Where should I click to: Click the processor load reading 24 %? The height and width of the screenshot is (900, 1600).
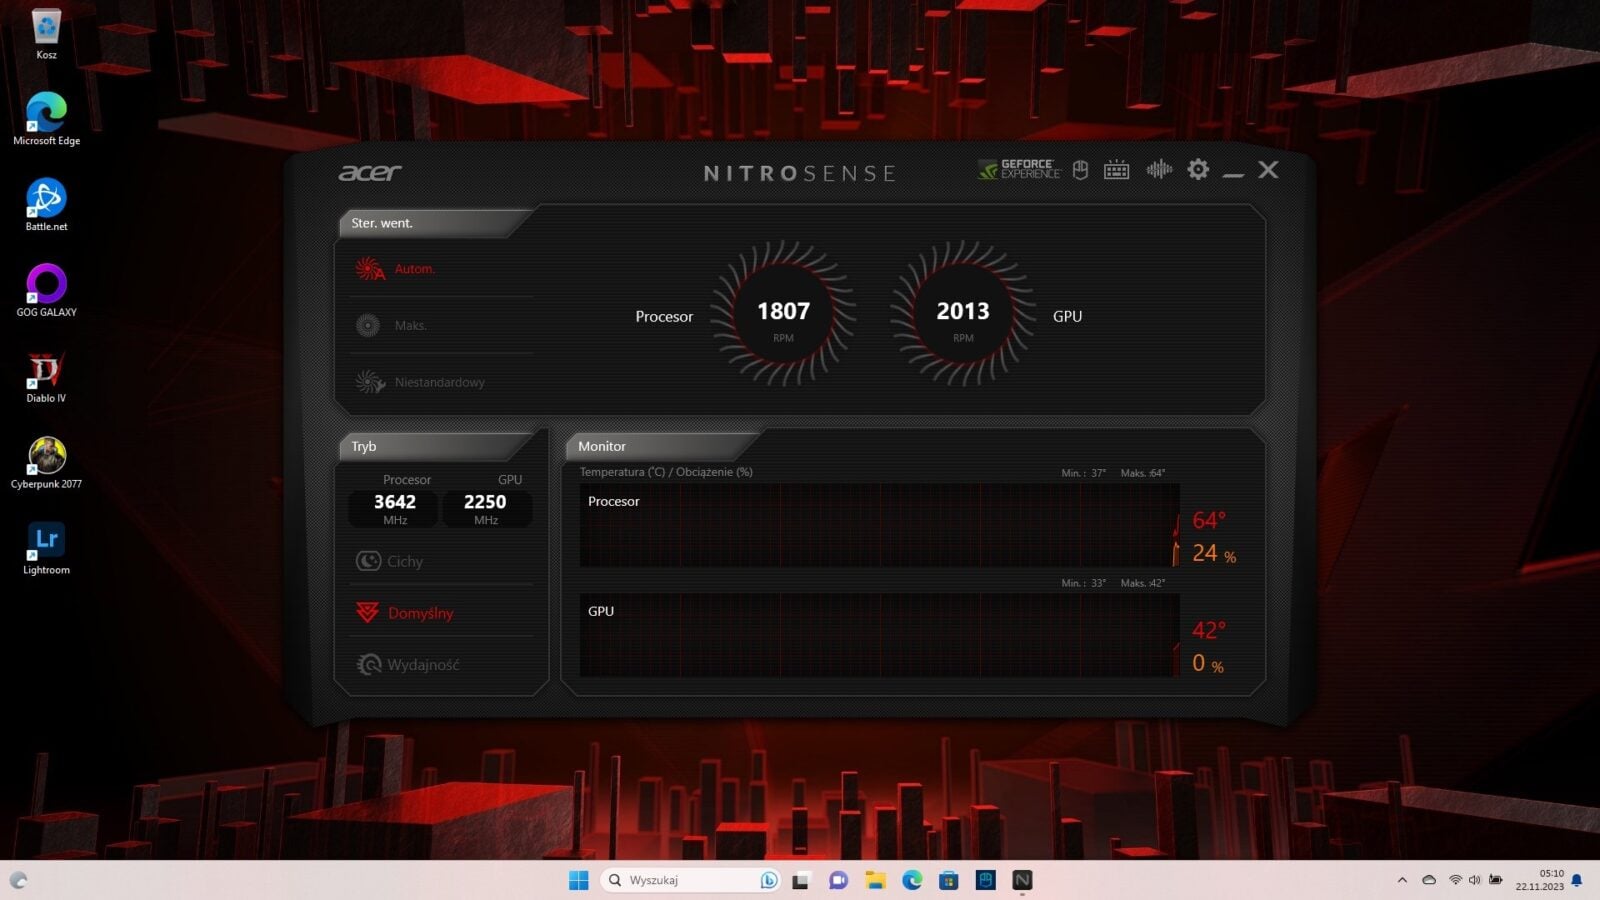1214,553
